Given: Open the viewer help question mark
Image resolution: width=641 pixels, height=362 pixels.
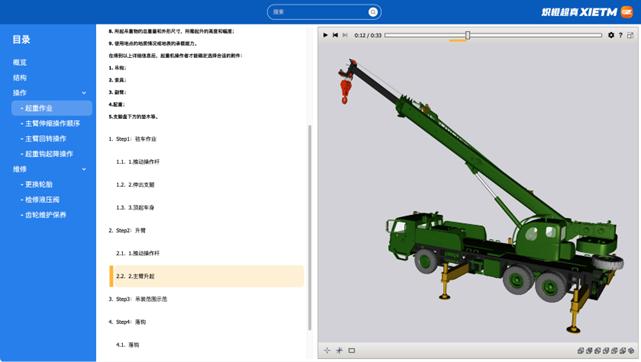Looking at the screenshot, I should 621,35.
